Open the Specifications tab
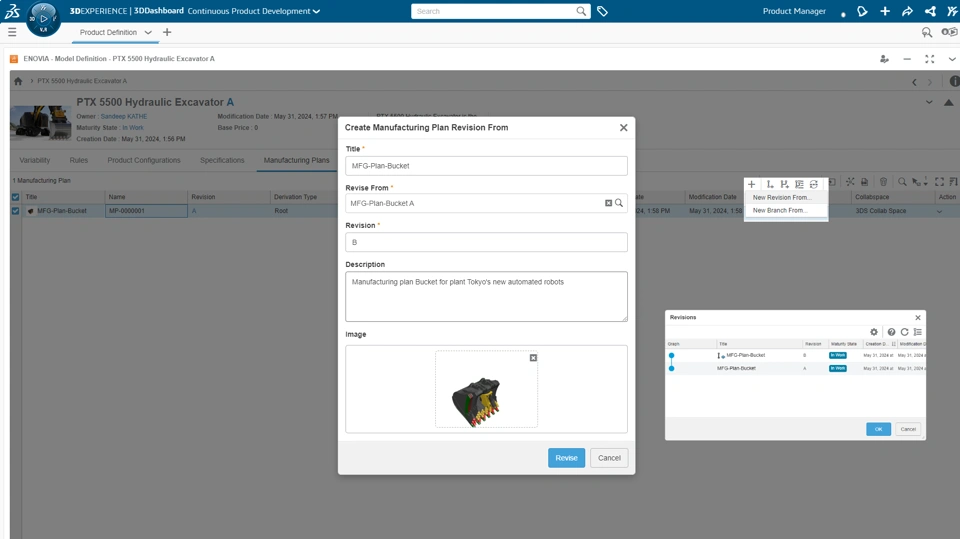This screenshot has height=539, width=960. tap(222, 160)
